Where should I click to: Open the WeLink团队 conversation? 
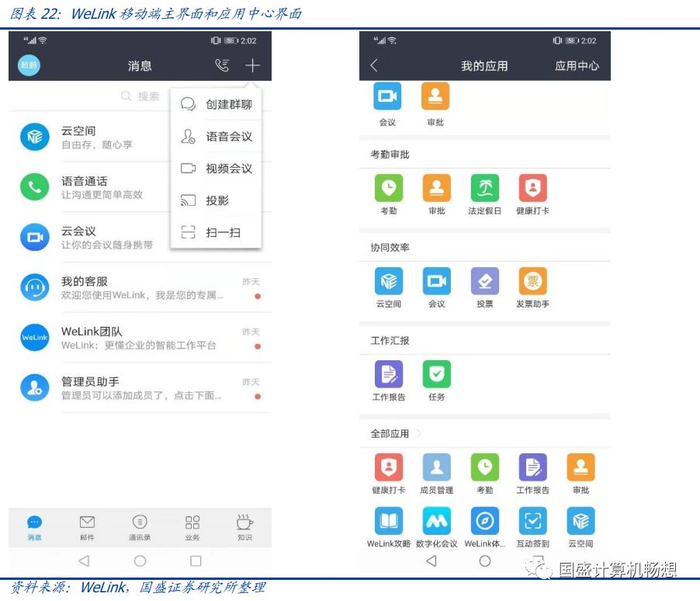click(x=140, y=338)
